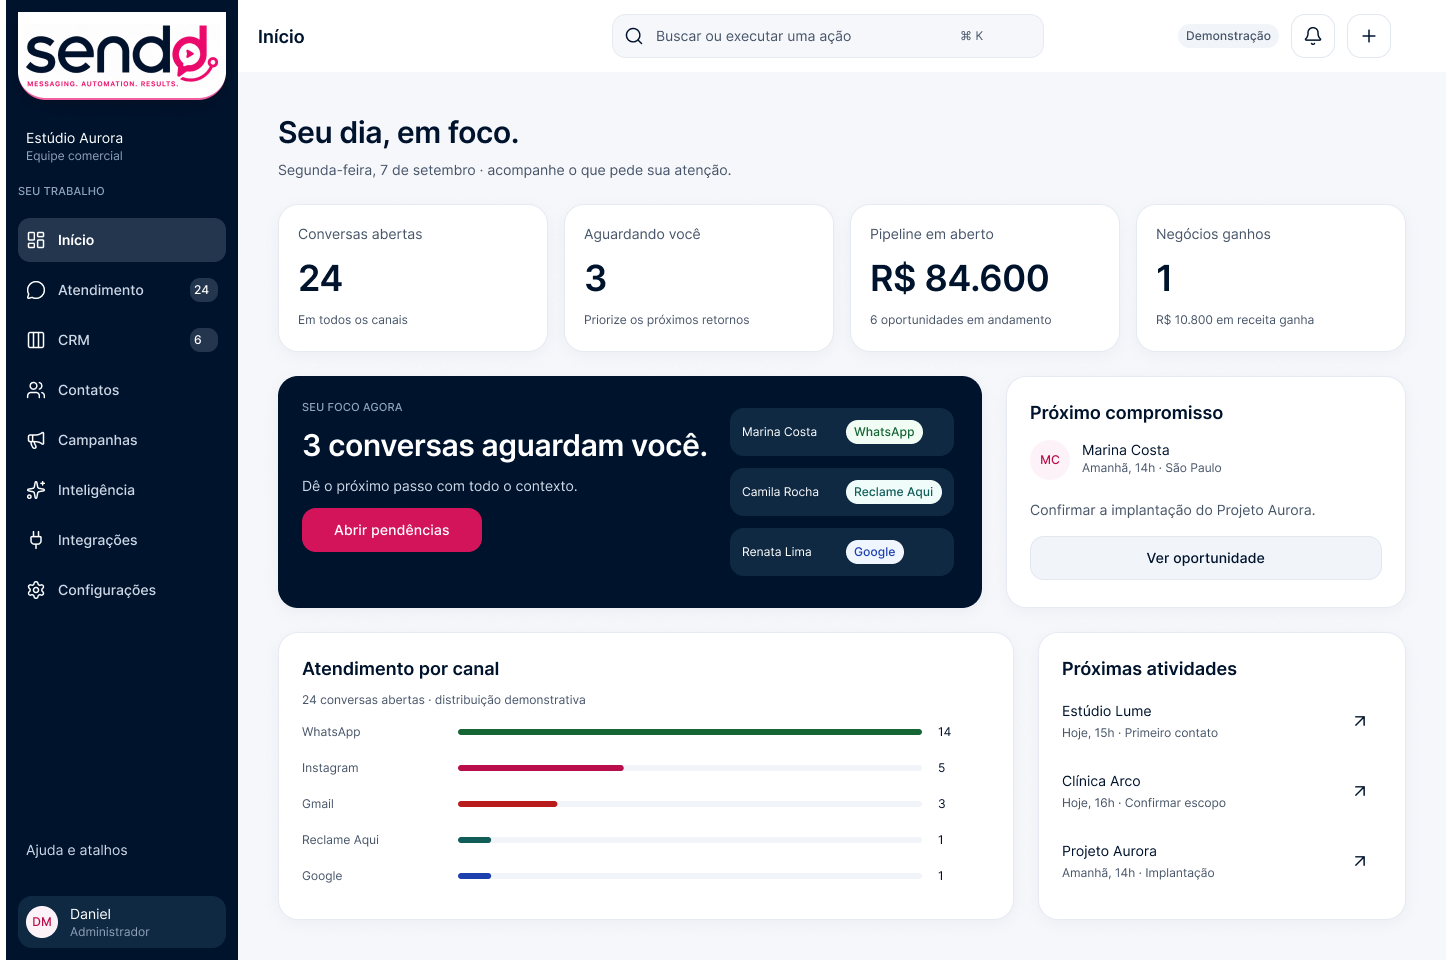Open the Daniel Administrador profile
Viewport: 1446px width, 960px height.
pyautogui.click(x=122, y=922)
